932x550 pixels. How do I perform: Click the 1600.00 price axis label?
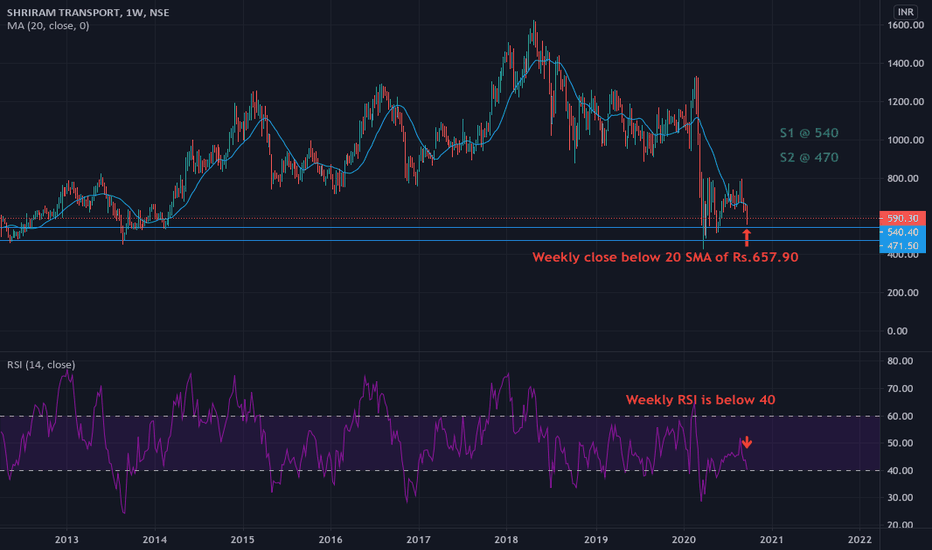click(x=905, y=25)
